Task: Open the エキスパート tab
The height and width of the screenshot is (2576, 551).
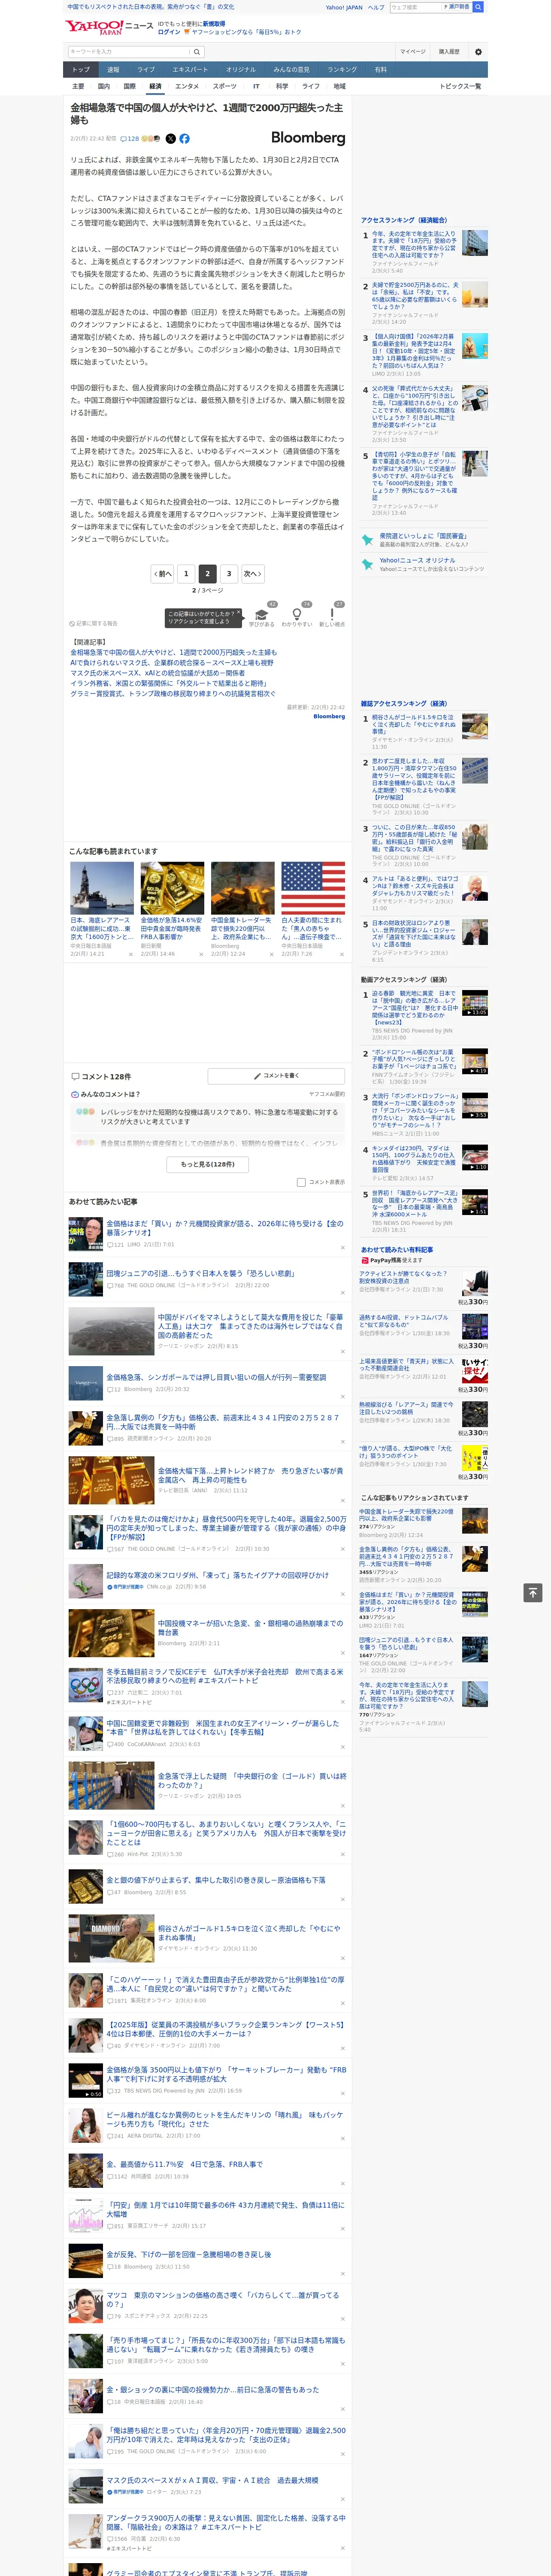Action: tap(190, 70)
